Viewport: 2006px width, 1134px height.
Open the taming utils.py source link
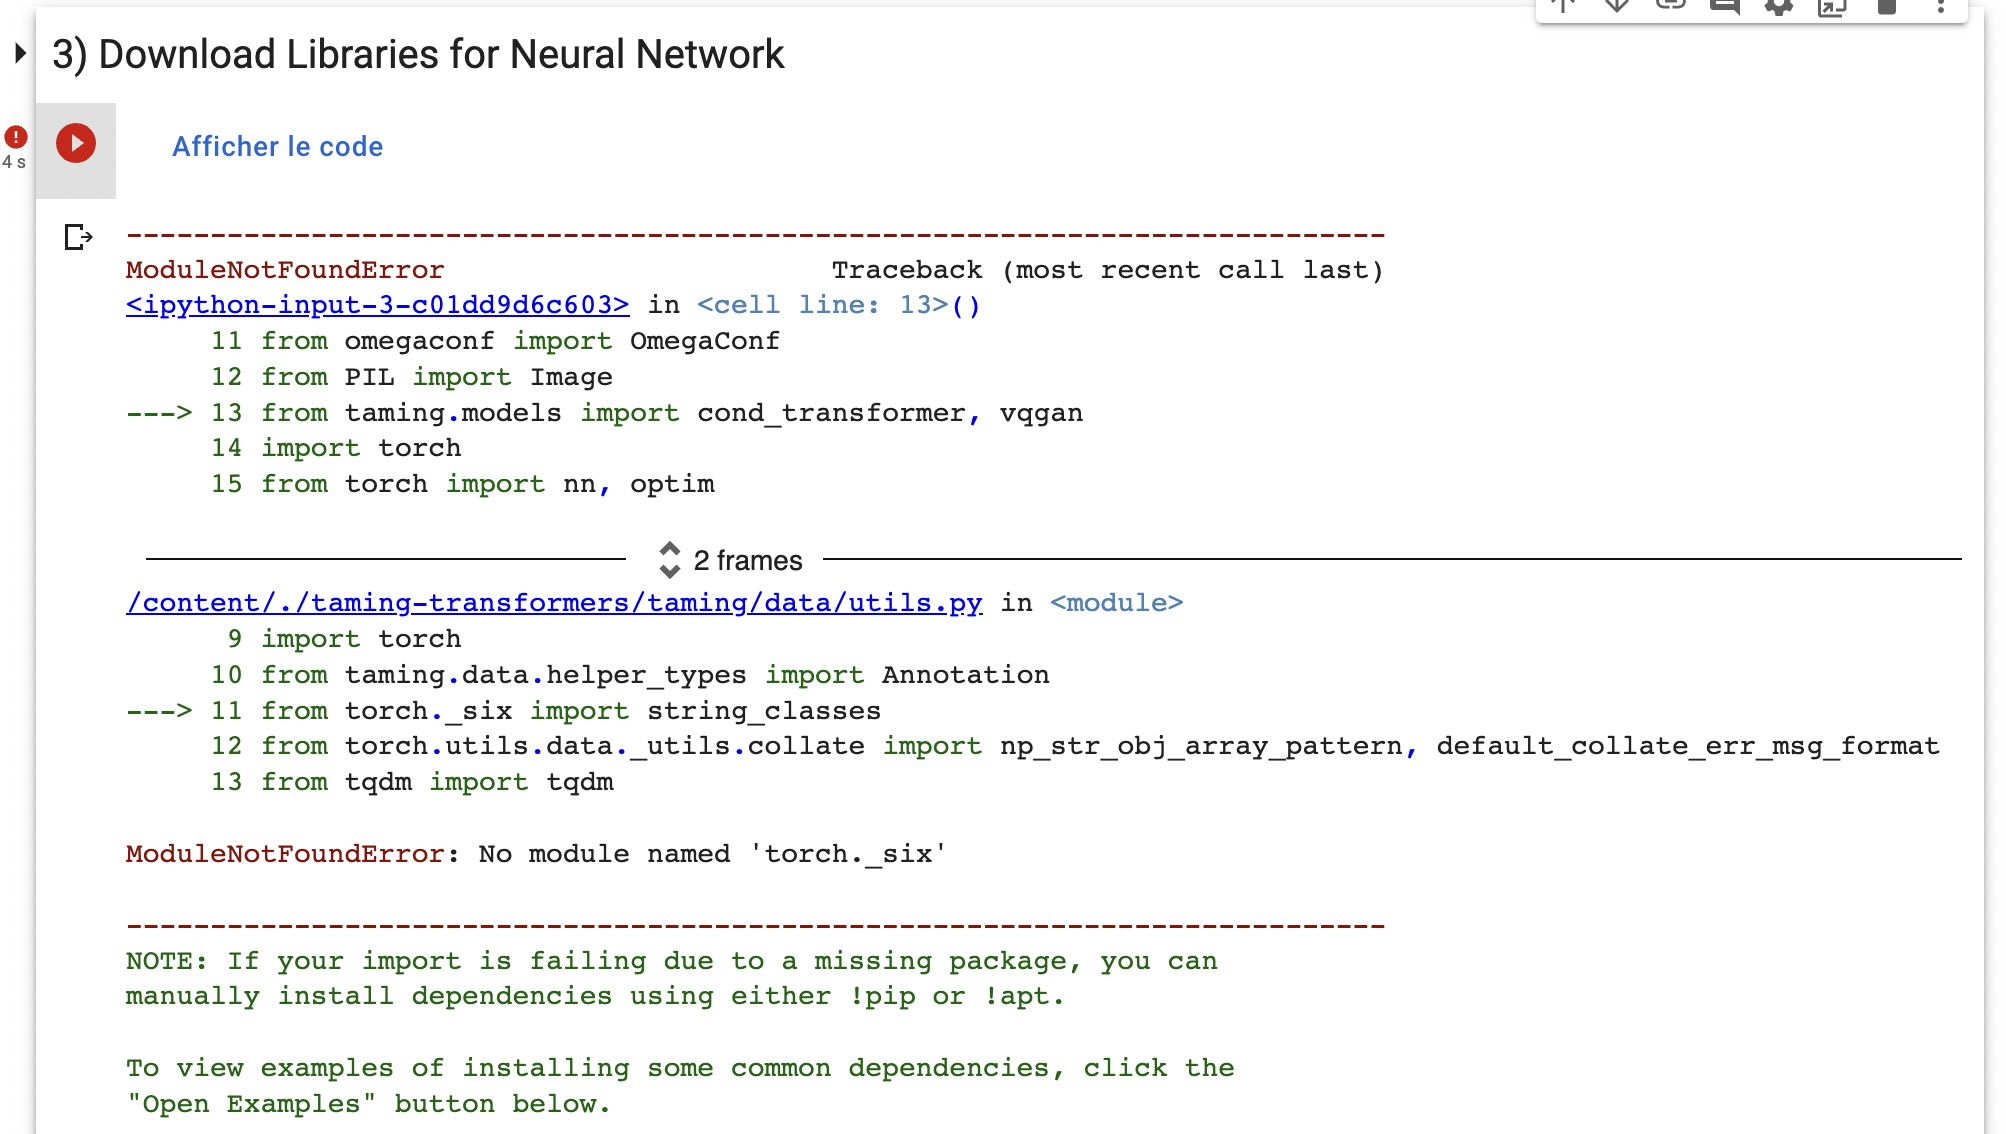(554, 602)
